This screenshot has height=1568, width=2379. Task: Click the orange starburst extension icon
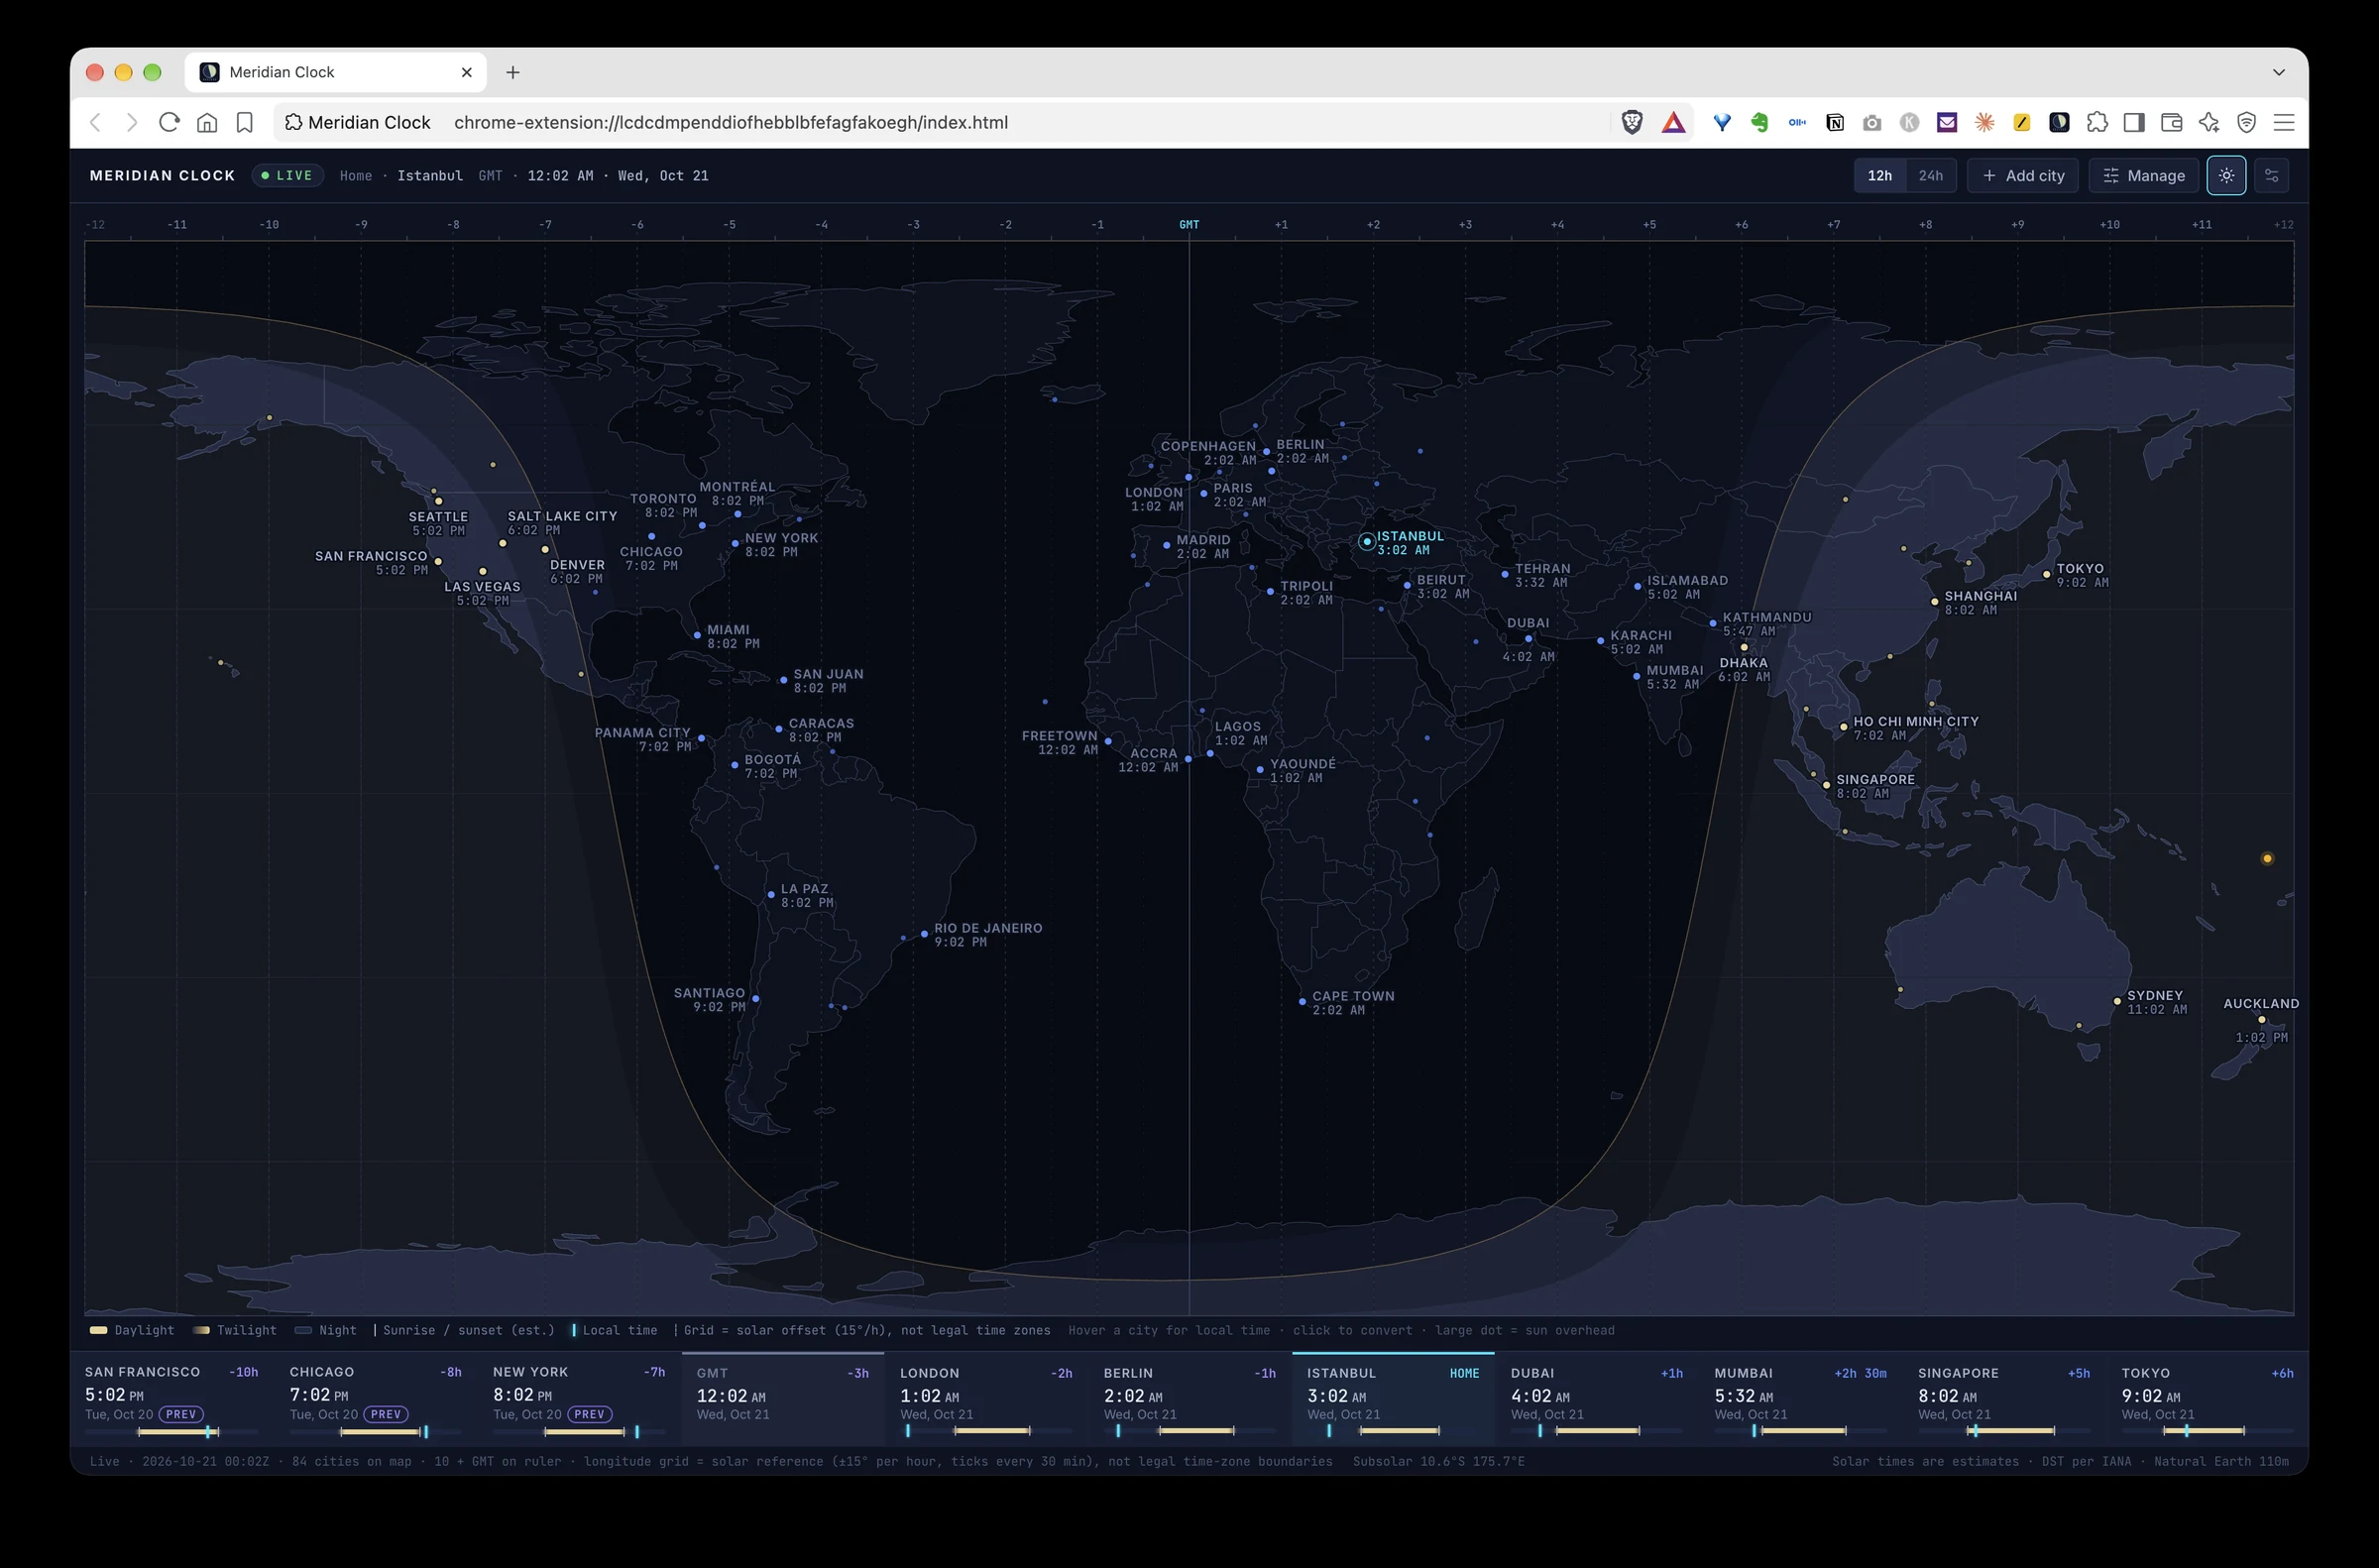pos(1984,122)
